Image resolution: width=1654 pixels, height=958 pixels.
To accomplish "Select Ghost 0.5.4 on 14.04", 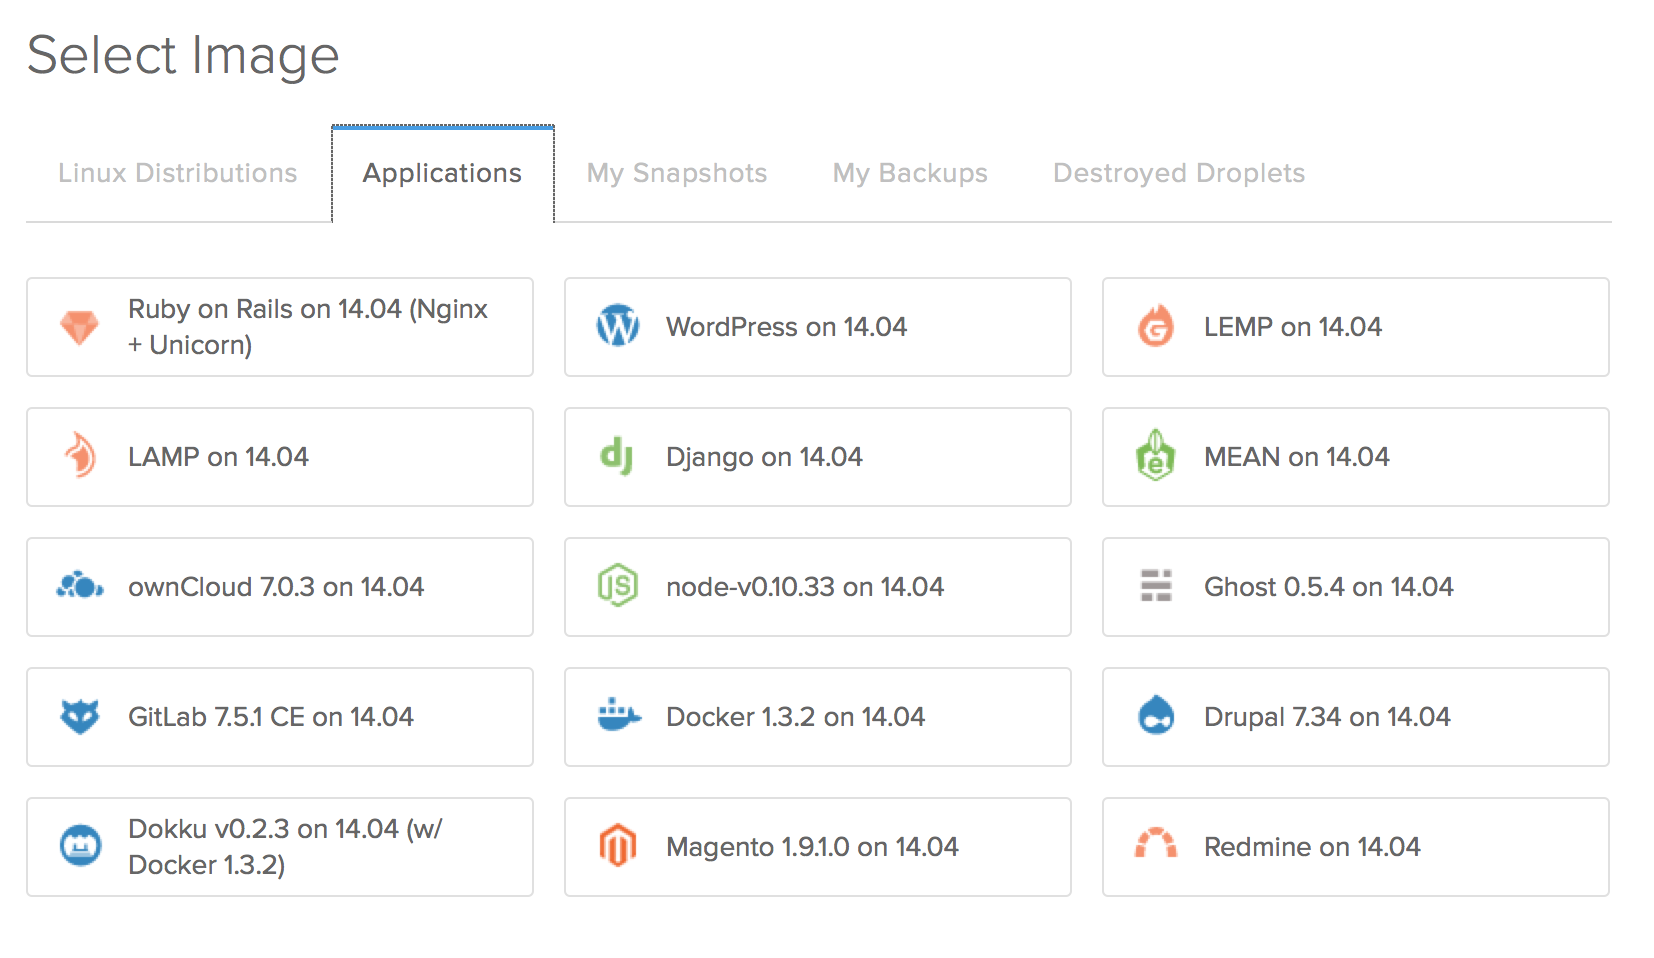I will [1356, 587].
